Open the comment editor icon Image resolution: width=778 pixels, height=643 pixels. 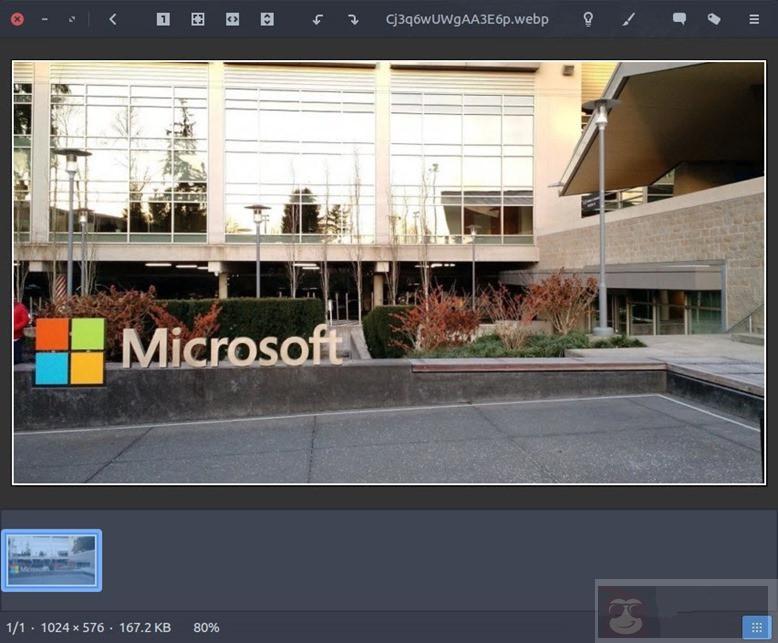point(679,19)
